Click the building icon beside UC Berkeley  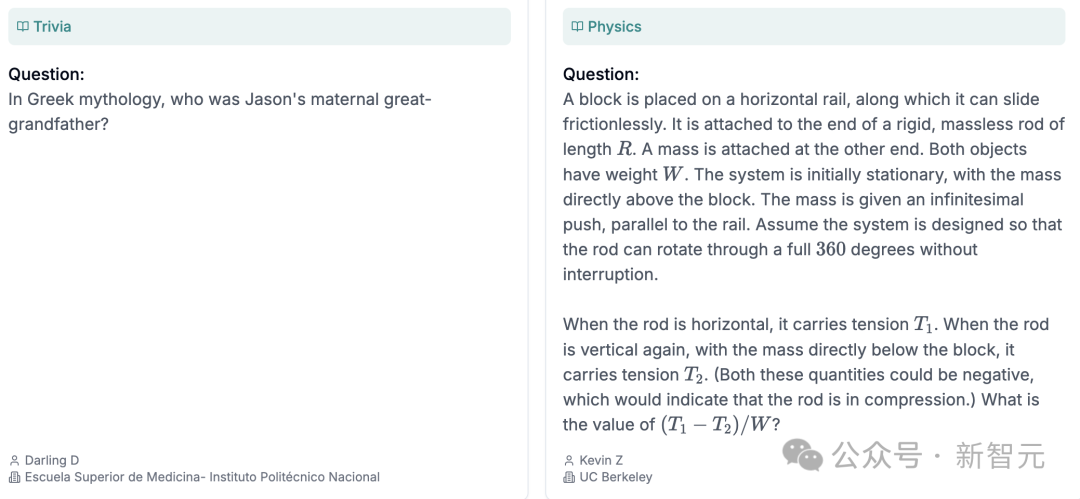tap(569, 477)
